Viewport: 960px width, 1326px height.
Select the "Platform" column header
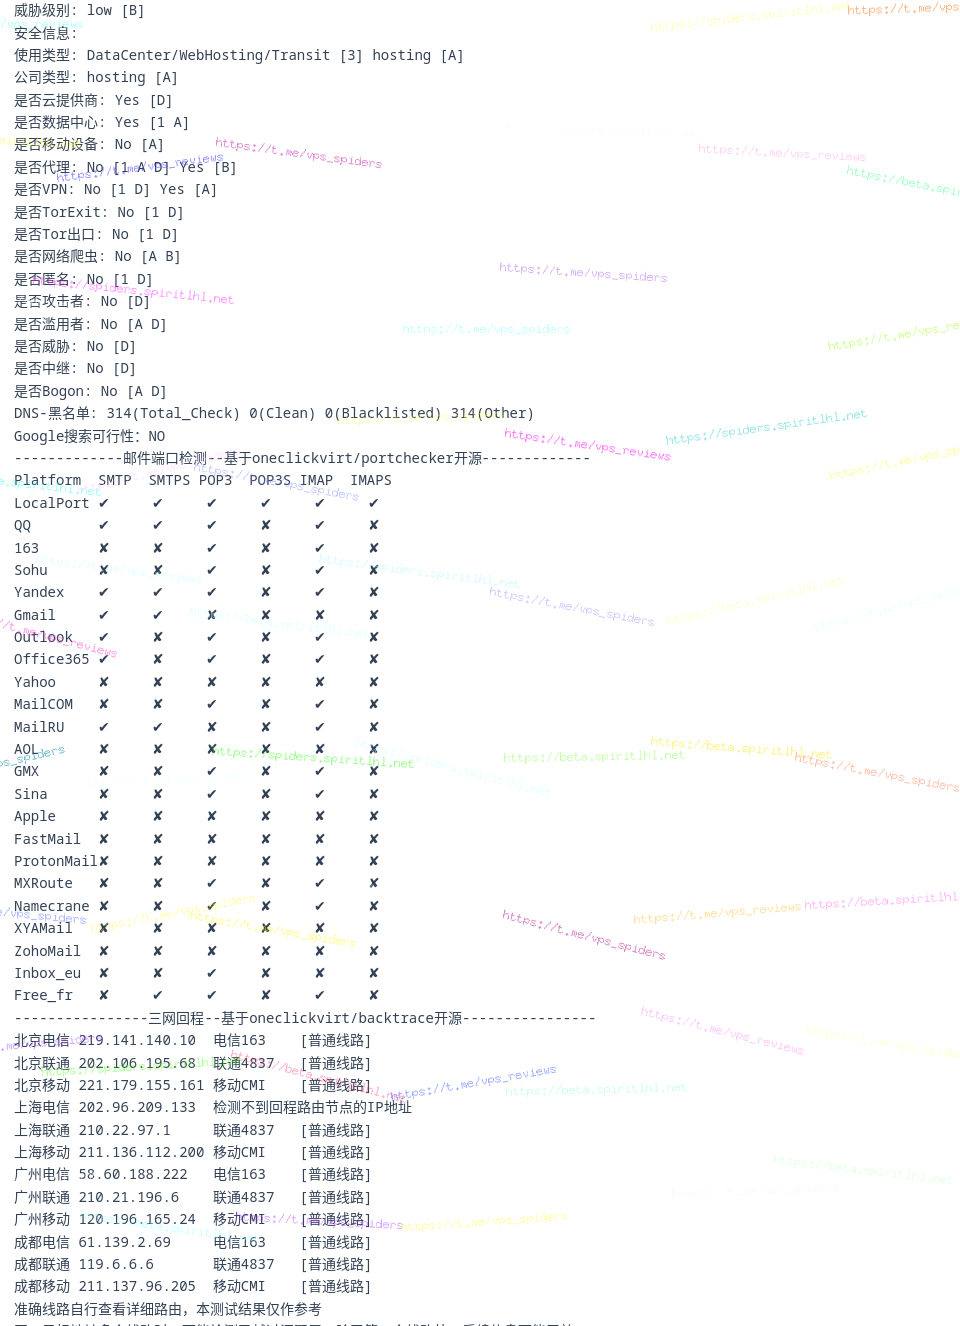coord(48,480)
